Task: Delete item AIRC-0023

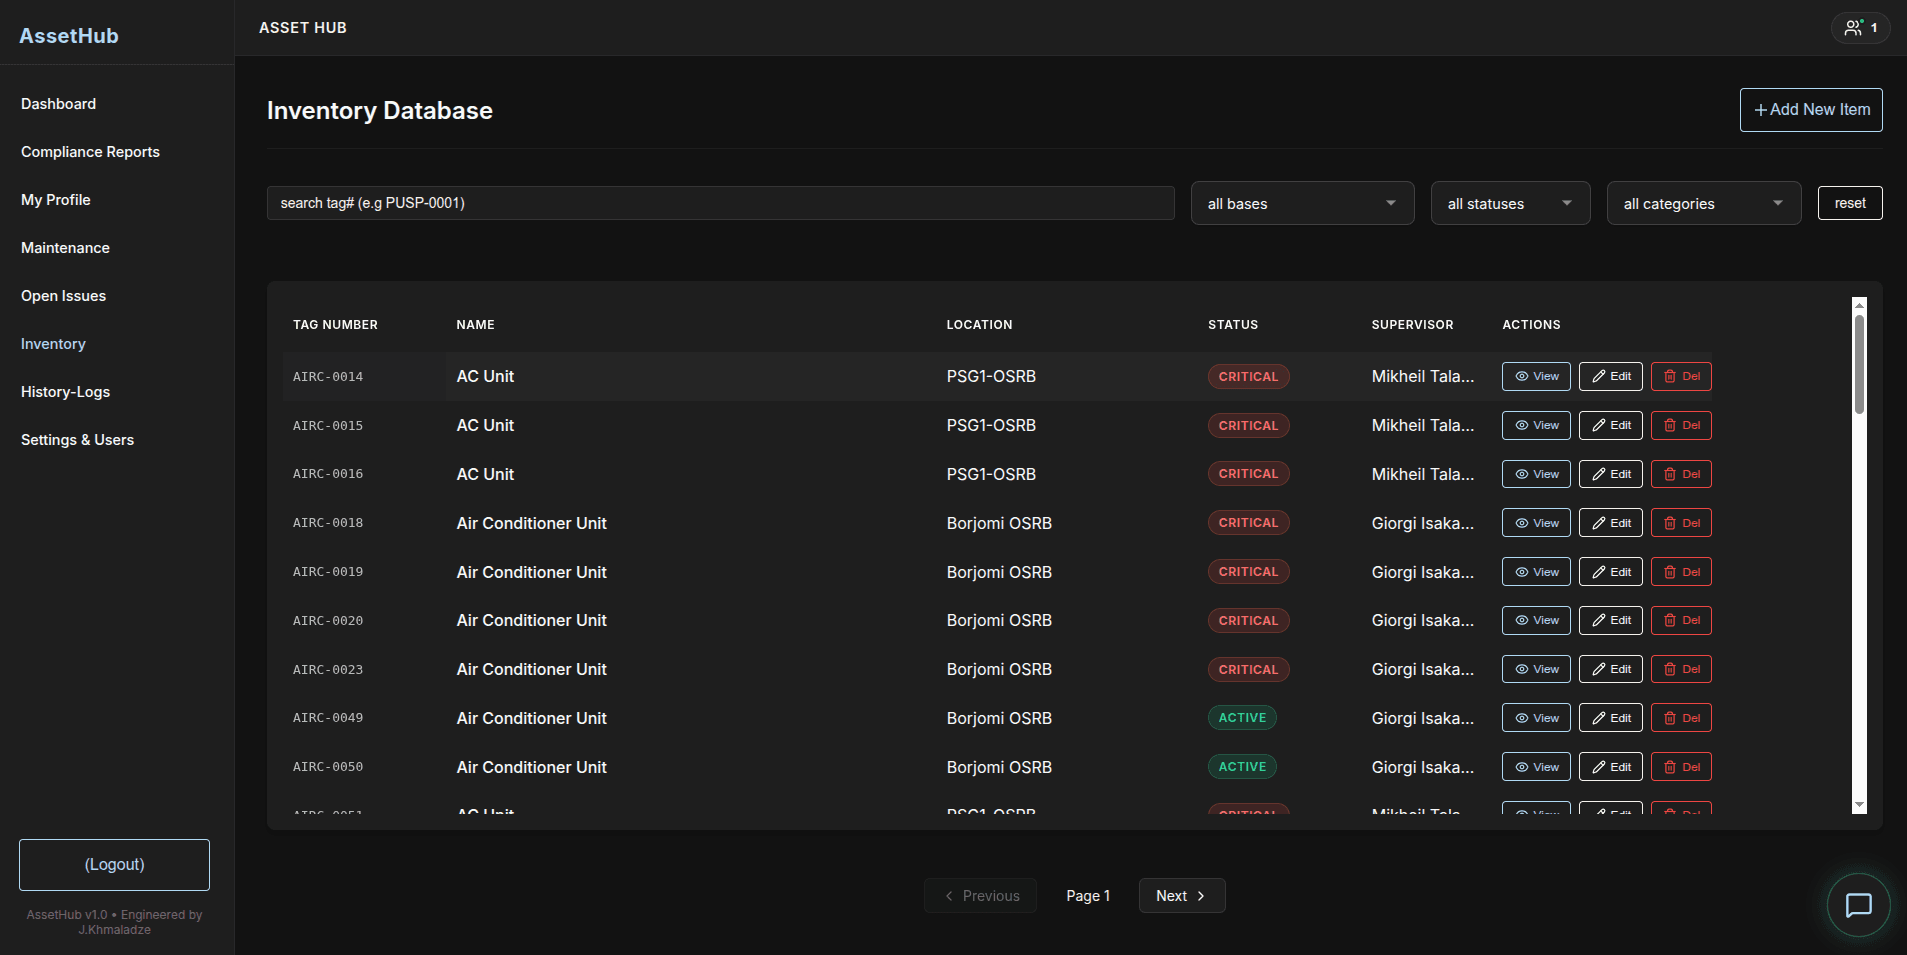Action: click(1681, 669)
